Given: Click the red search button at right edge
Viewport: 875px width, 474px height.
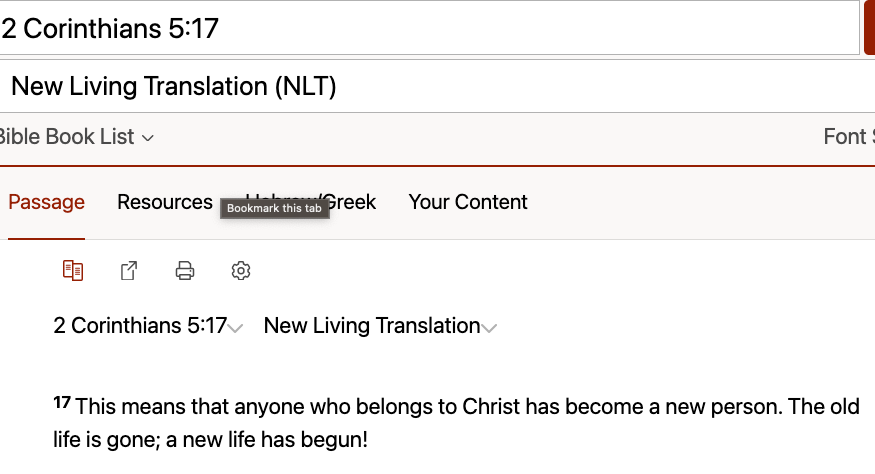Looking at the screenshot, I should pos(869,28).
